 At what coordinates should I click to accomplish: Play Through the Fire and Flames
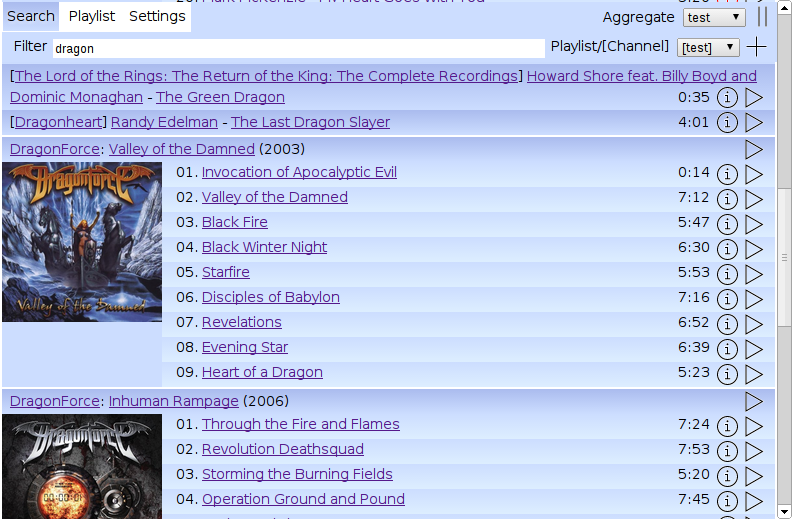click(x=754, y=426)
